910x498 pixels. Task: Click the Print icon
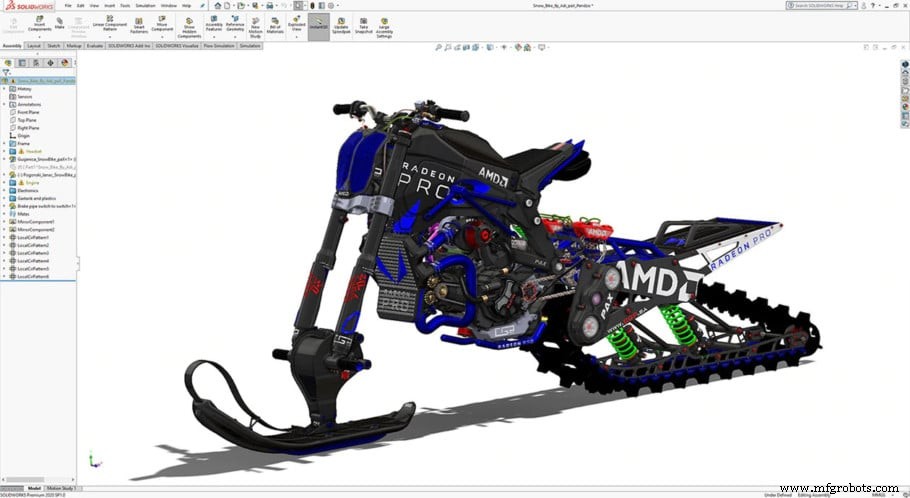tap(269, 5)
